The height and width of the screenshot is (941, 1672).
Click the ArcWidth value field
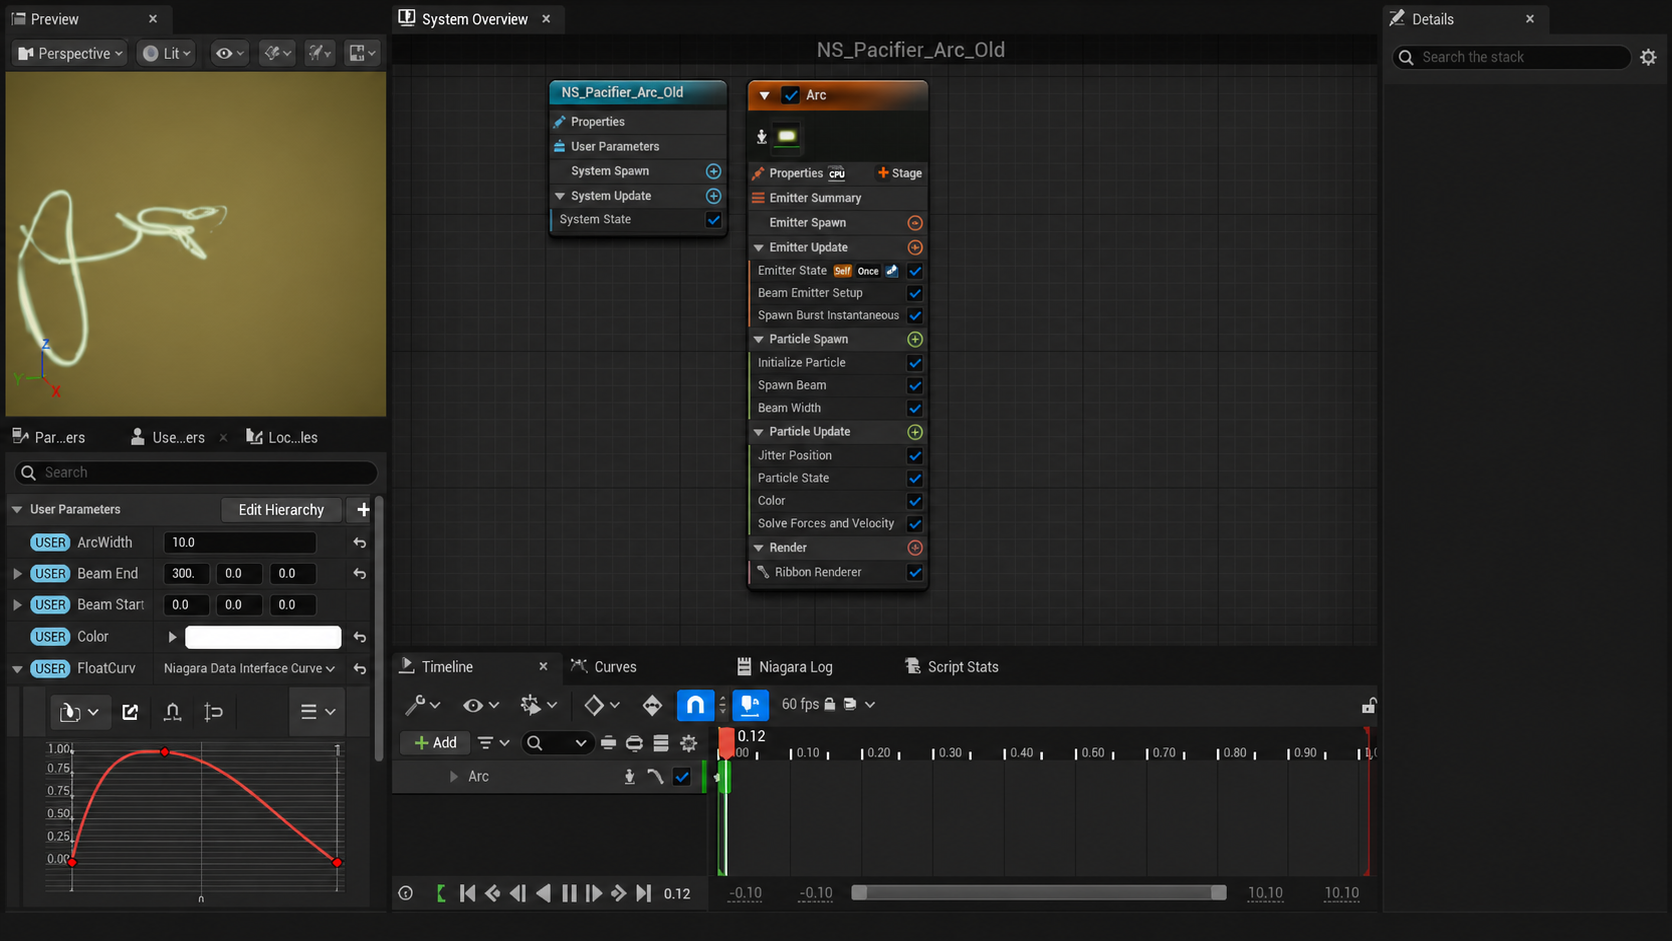point(240,542)
